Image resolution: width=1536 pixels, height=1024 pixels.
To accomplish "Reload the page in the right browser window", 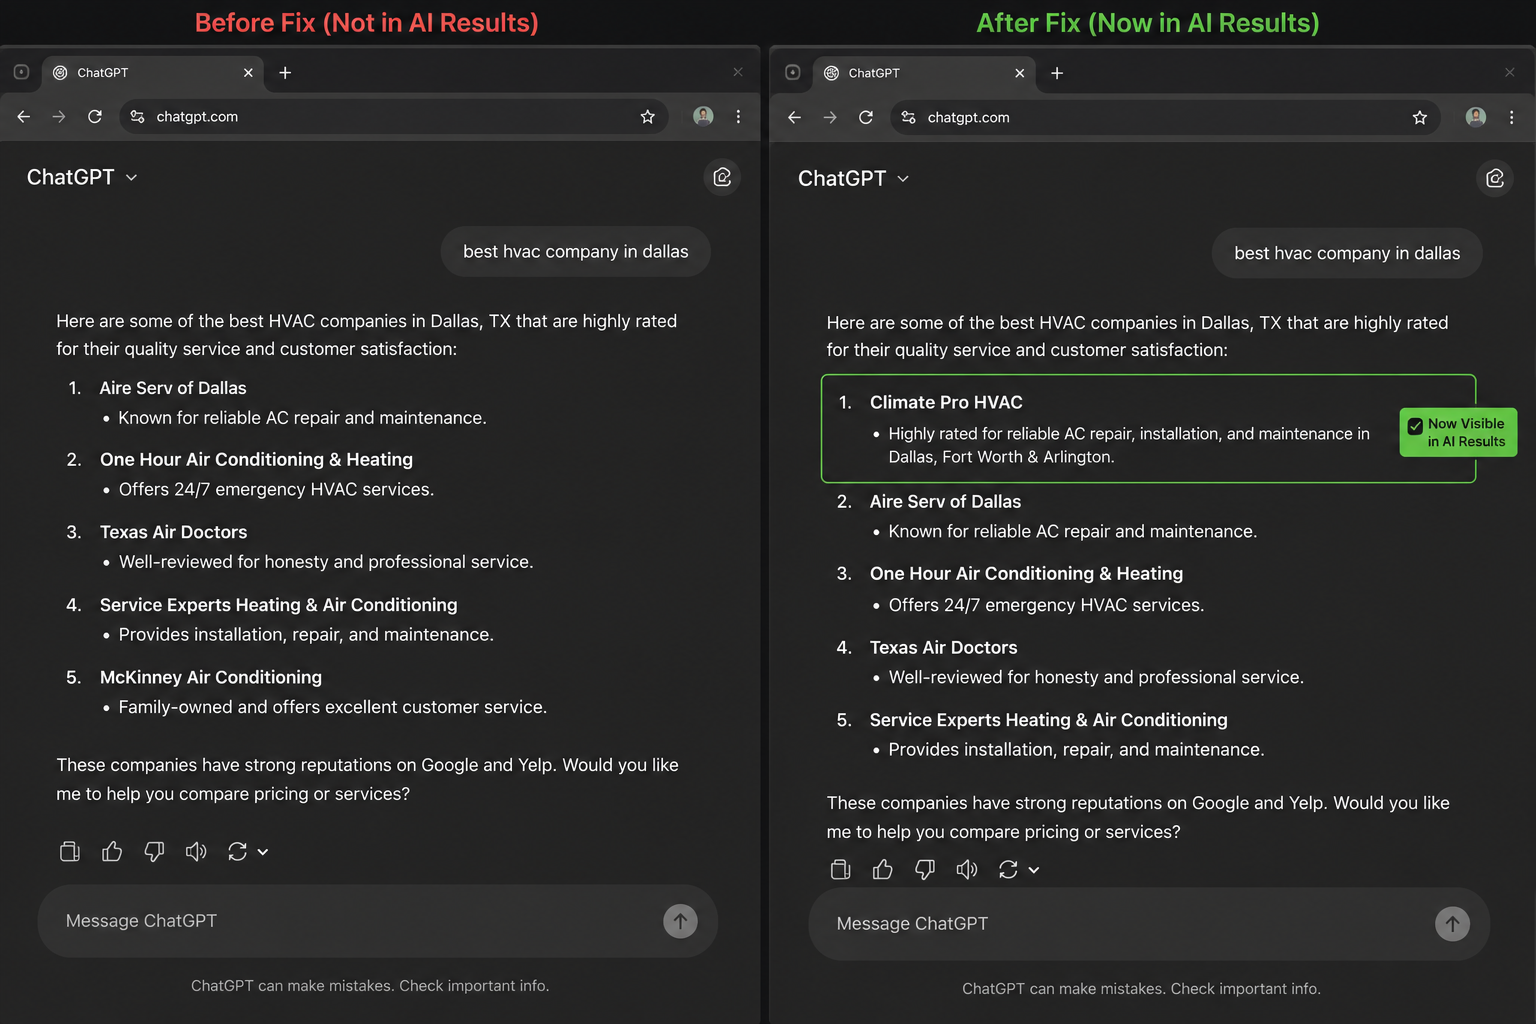I will (x=866, y=118).
